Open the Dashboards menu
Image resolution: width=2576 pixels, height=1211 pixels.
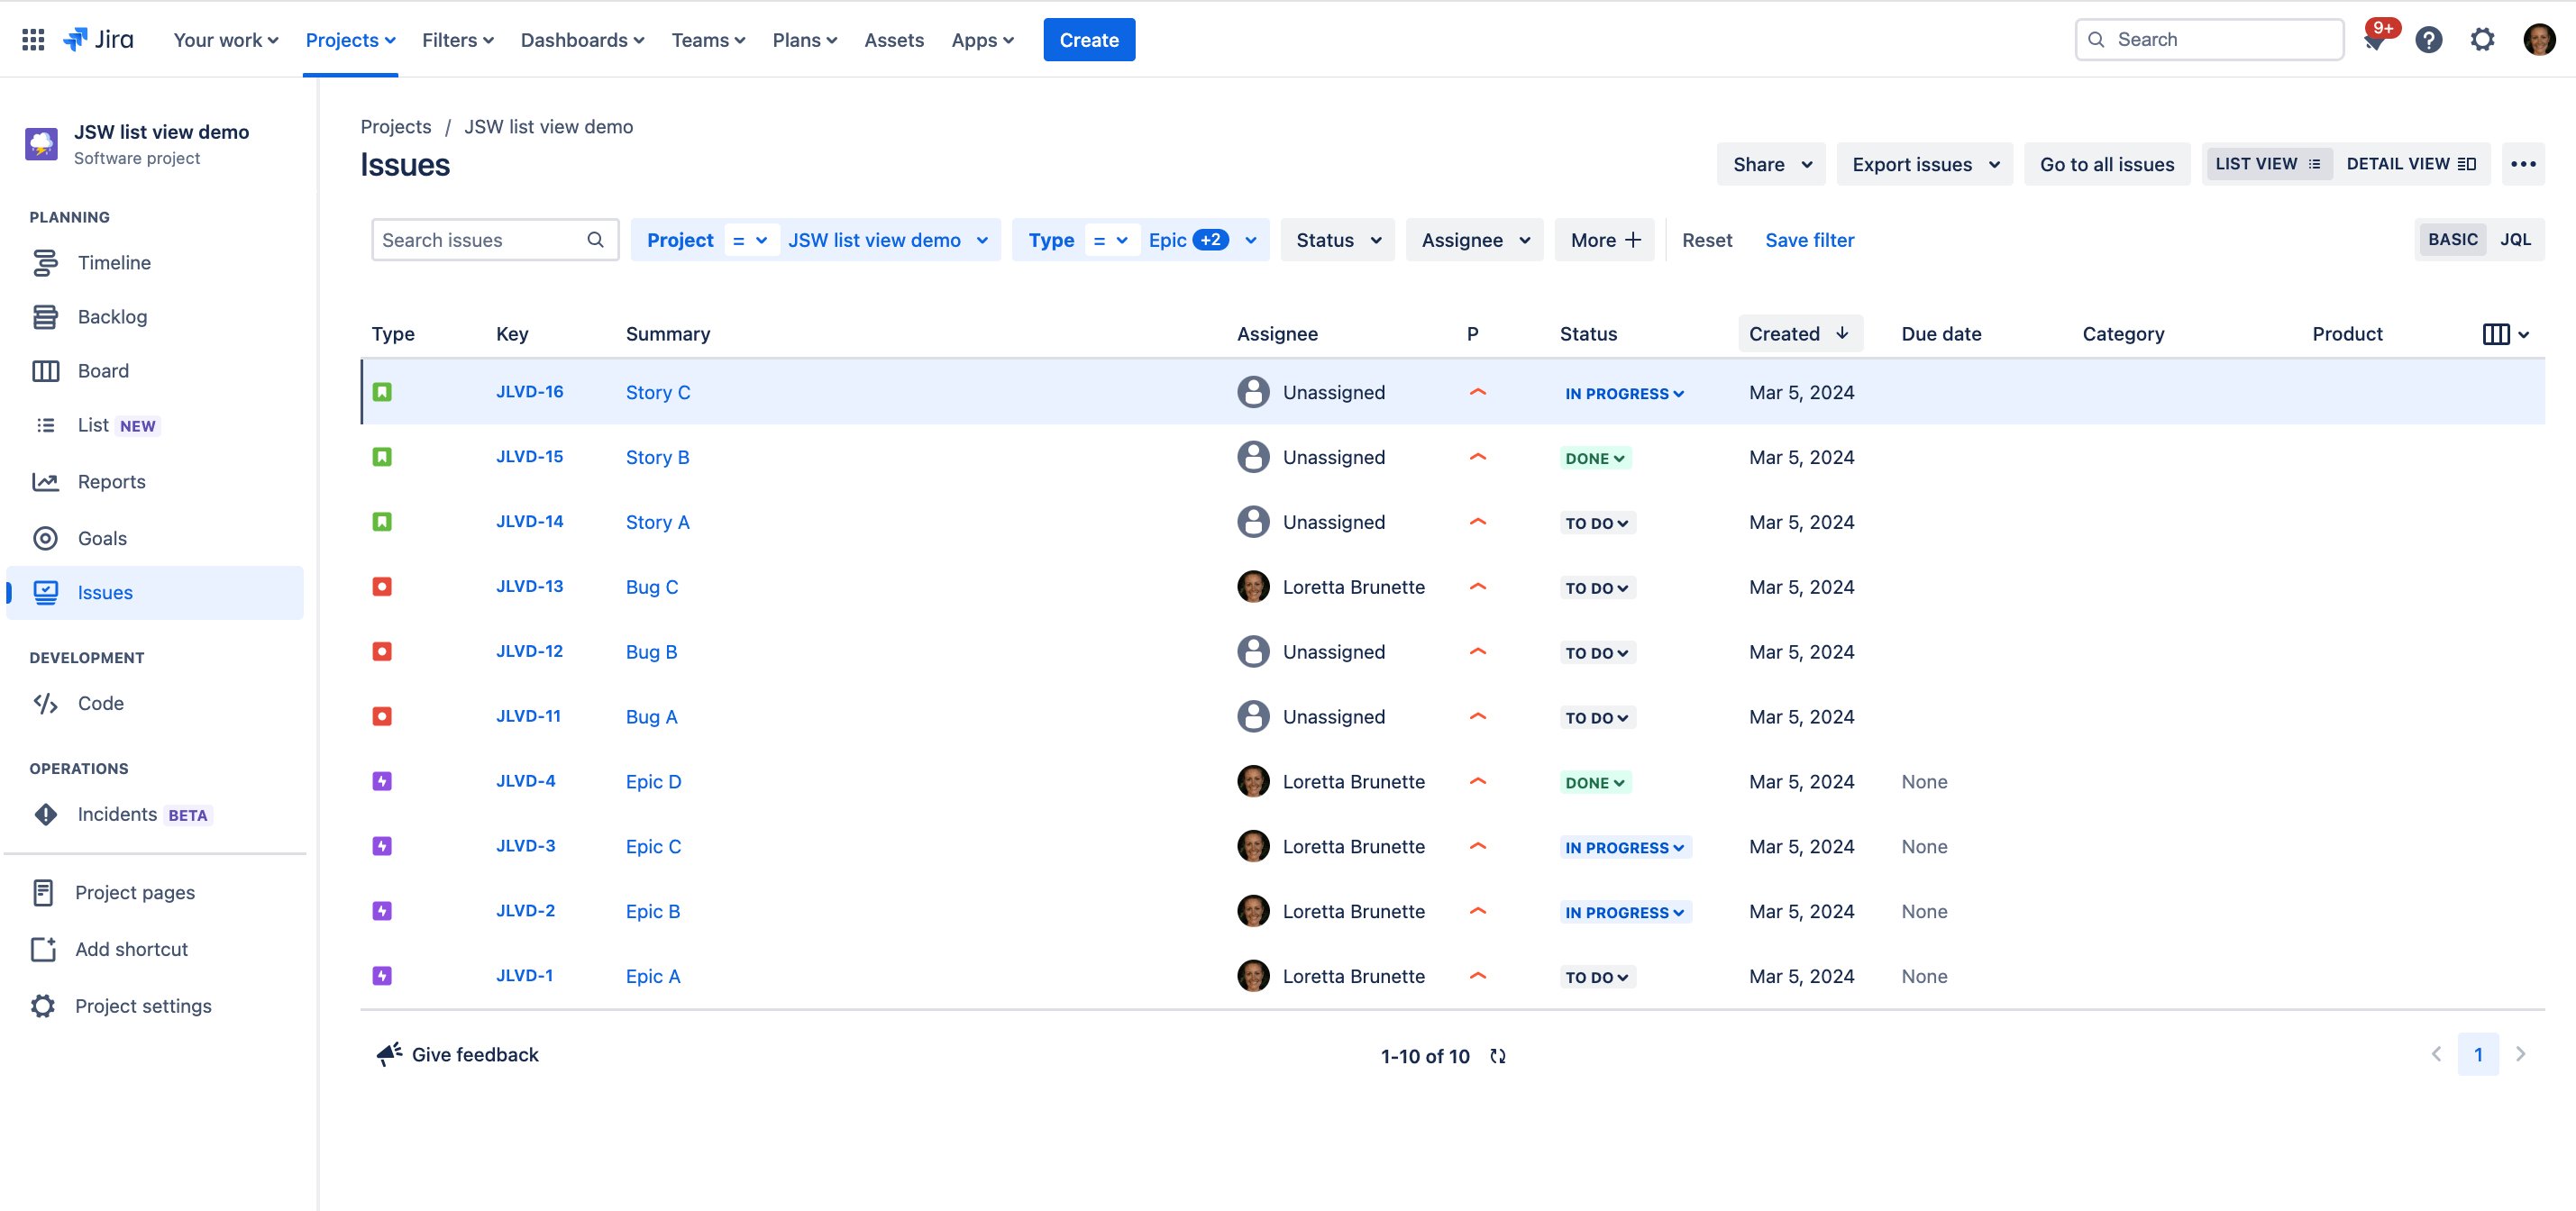[582, 40]
